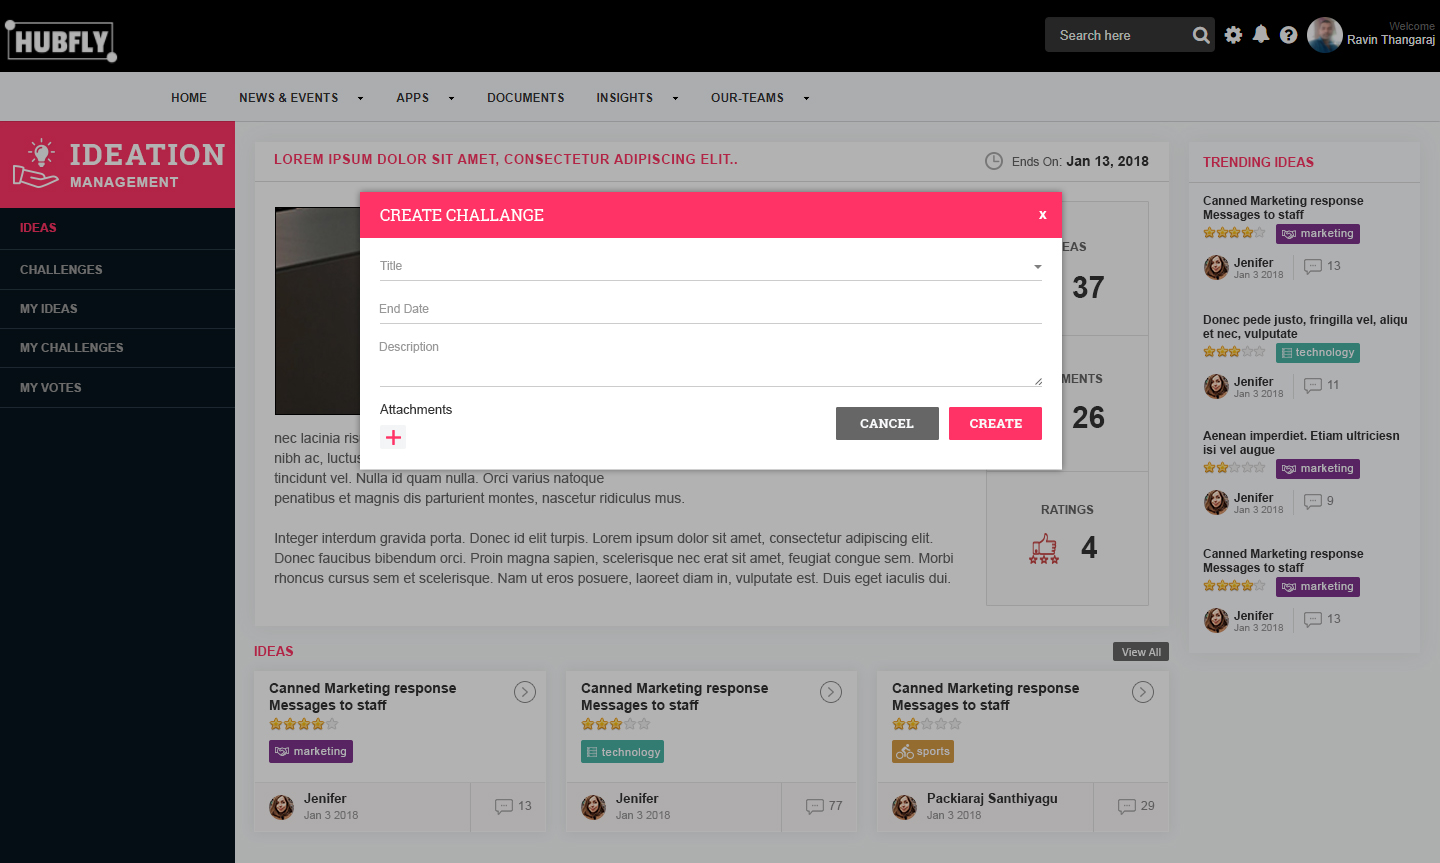Open idea card tagged sports via arrow icon
The width and height of the screenshot is (1440, 863).
point(1143,692)
